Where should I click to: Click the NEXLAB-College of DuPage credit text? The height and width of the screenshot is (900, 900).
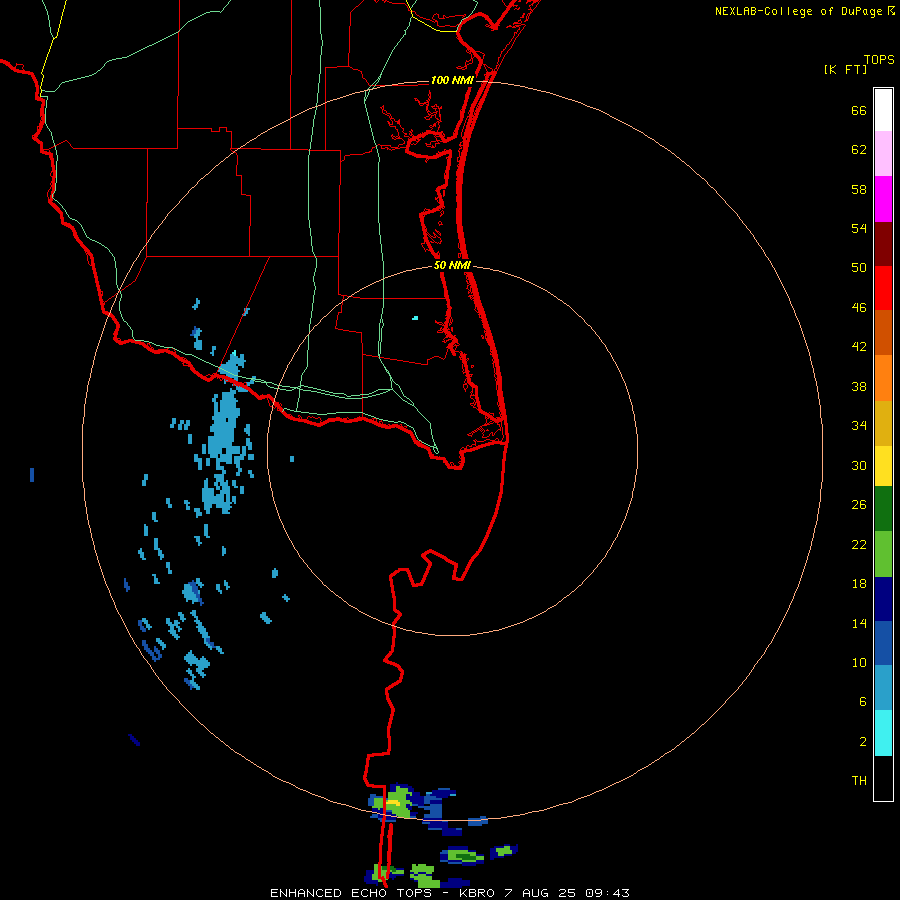(x=798, y=11)
